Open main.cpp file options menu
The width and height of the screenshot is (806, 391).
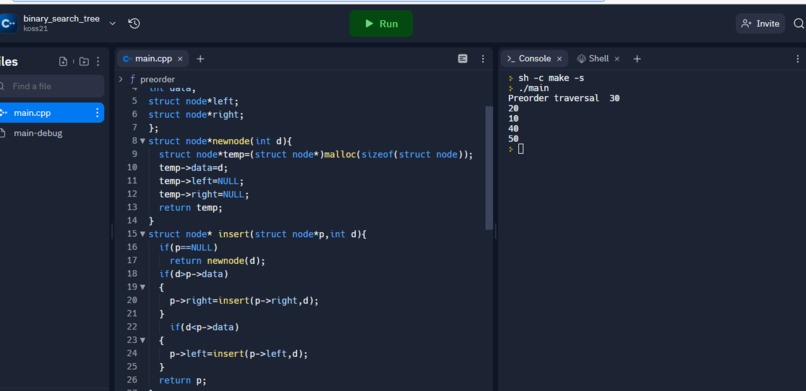(x=97, y=113)
